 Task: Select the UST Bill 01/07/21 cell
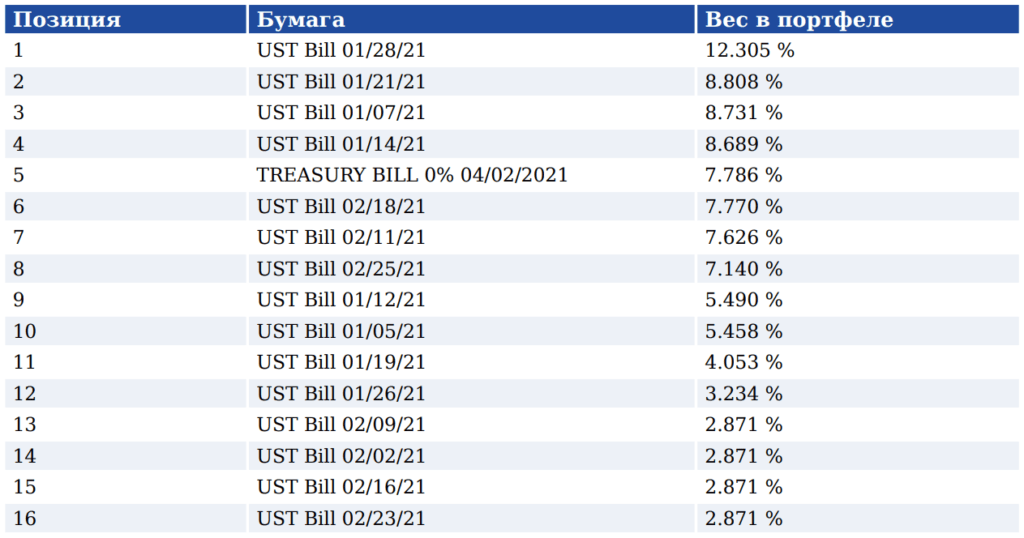(x=341, y=113)
